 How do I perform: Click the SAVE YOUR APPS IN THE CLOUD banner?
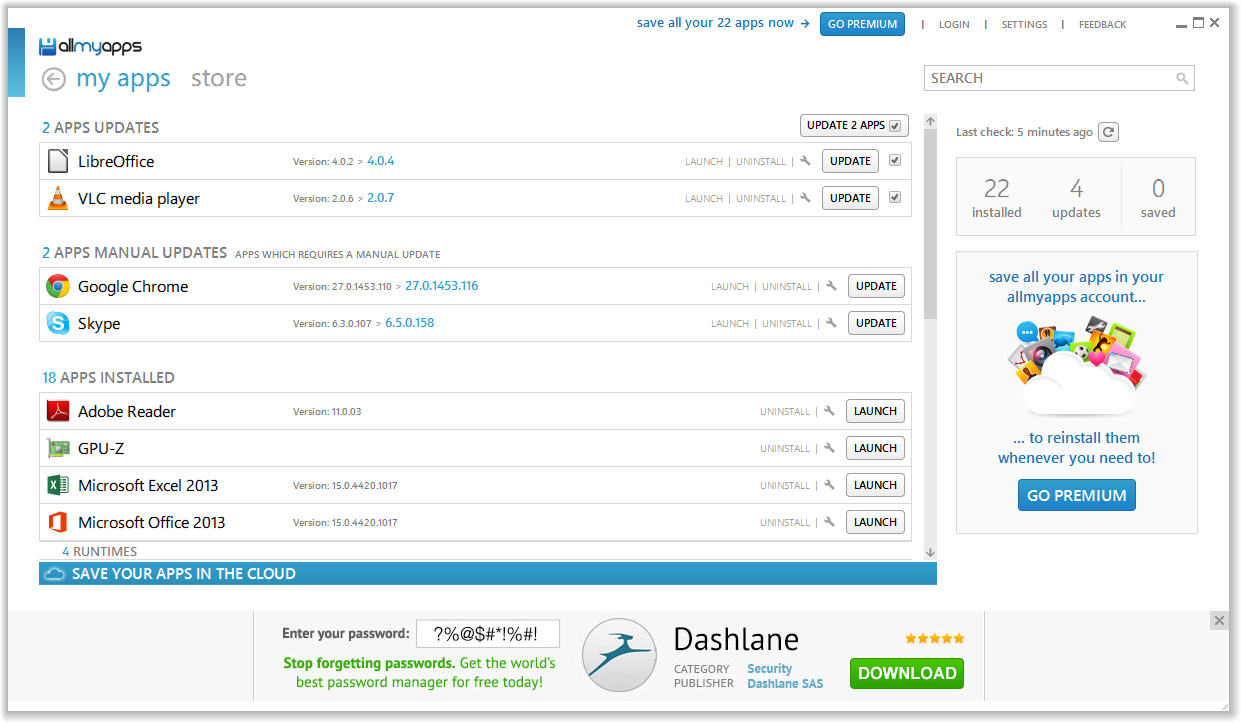[488, 574]
